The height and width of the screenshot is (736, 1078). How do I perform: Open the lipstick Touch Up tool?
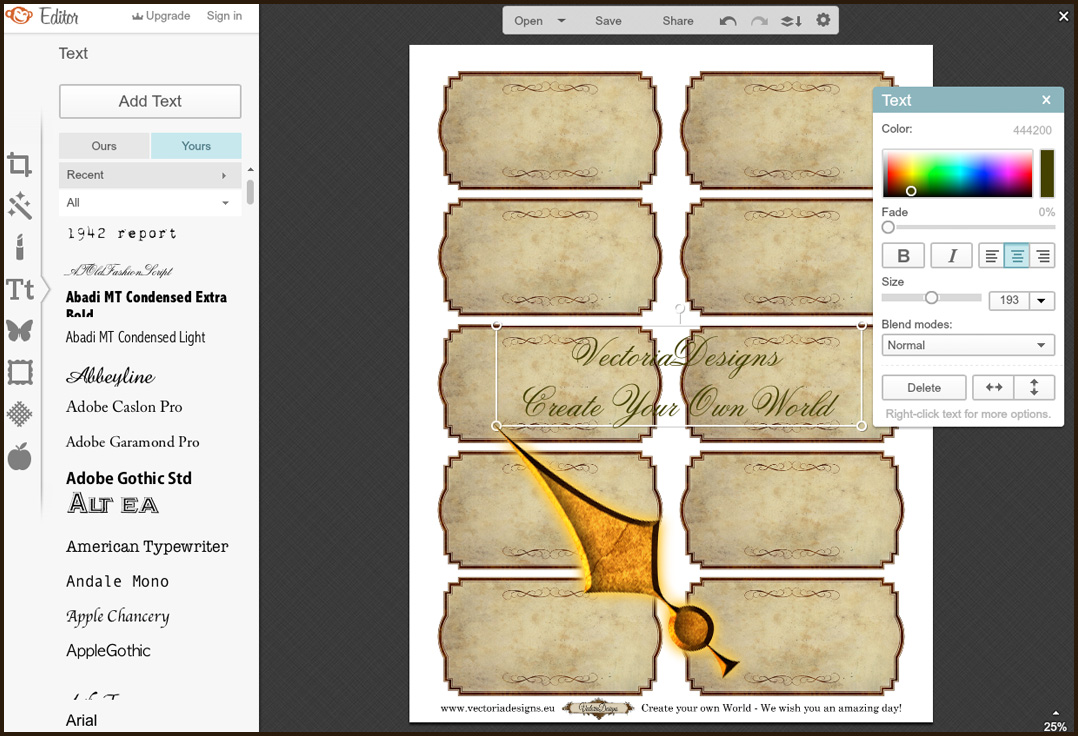point(19,247)
